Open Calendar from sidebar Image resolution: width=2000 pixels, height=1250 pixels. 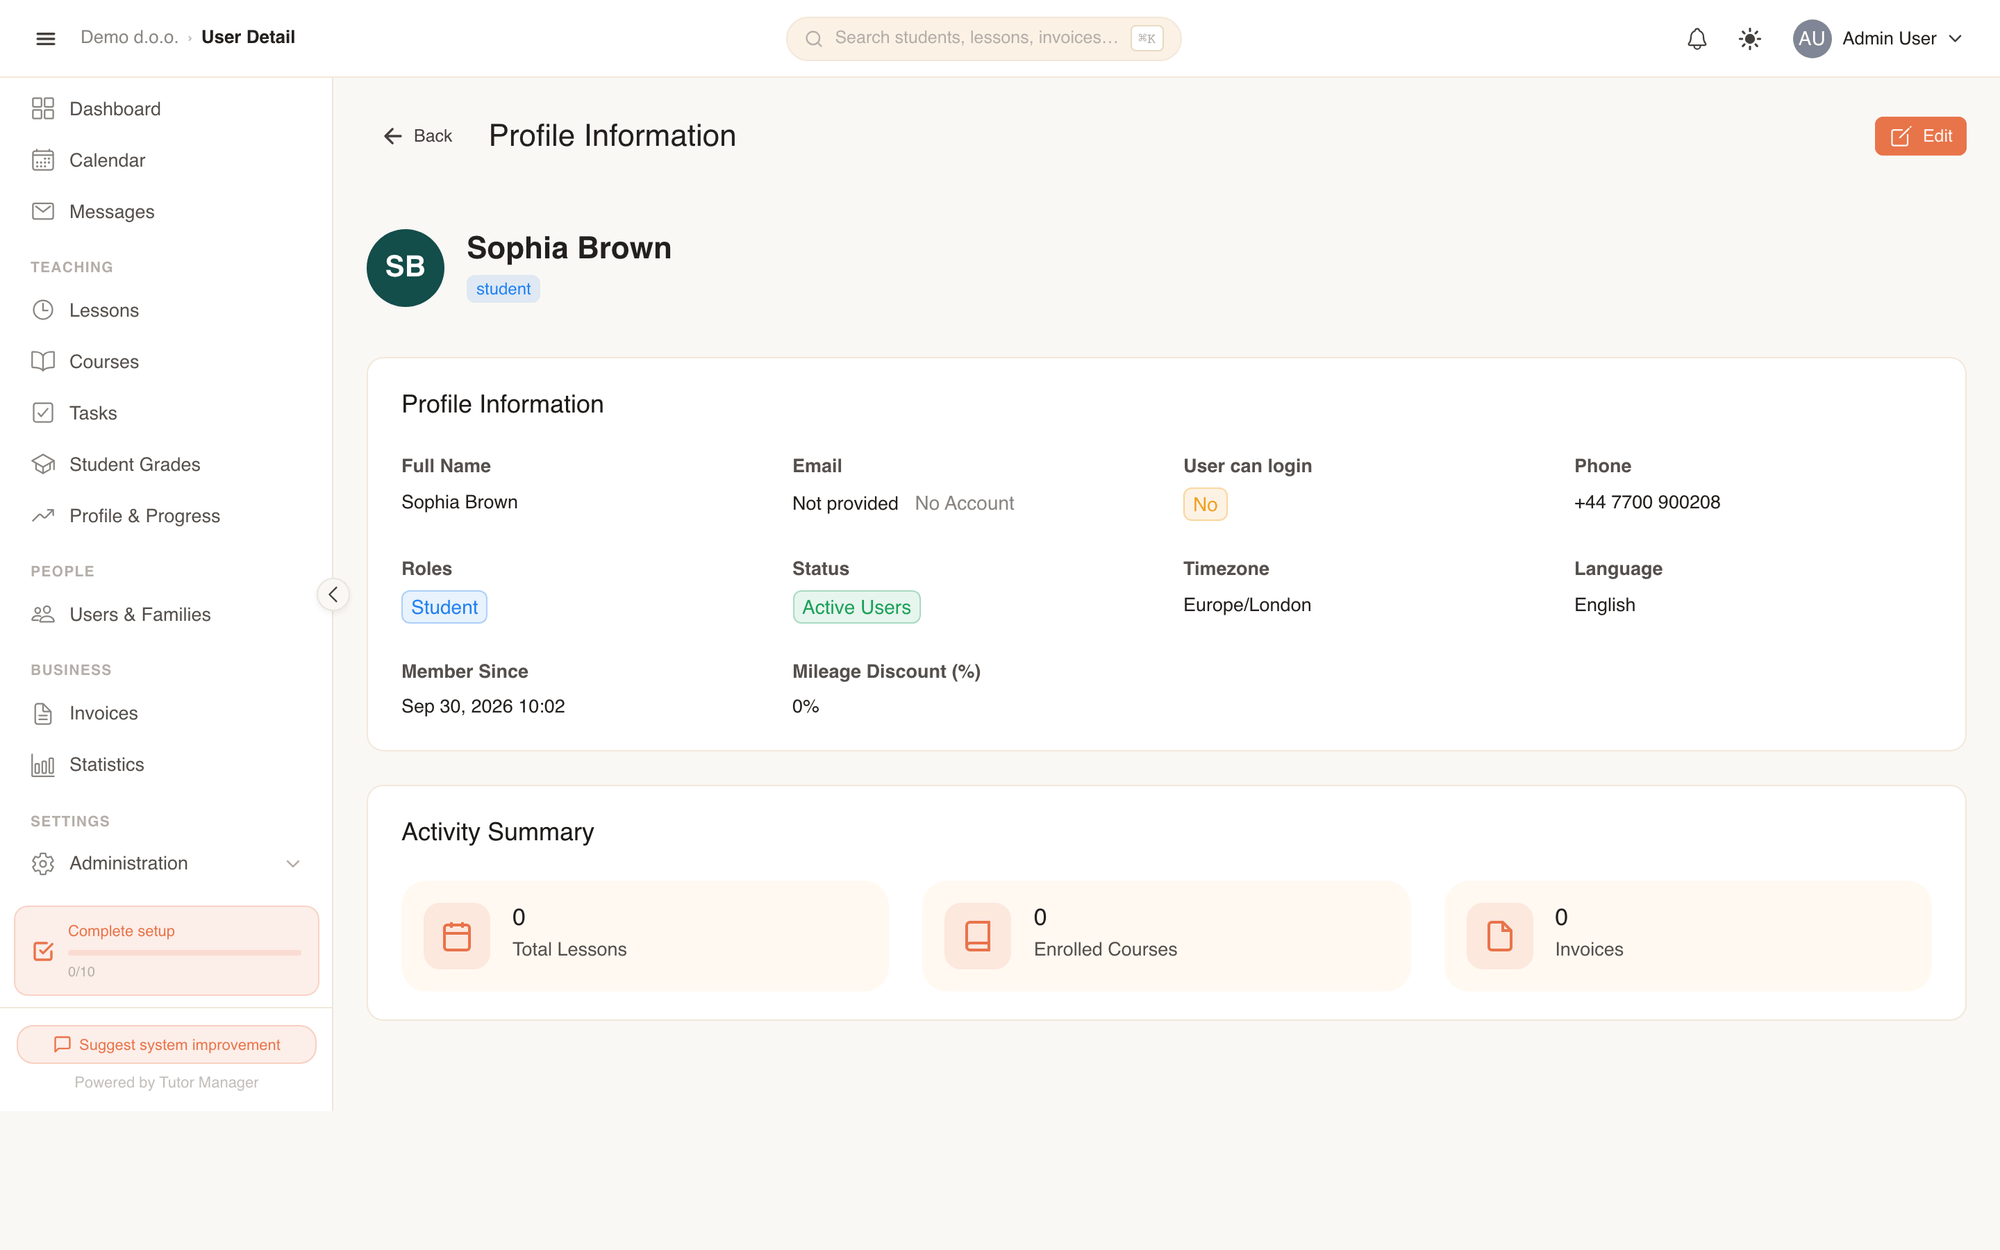(x=166, y=160)
